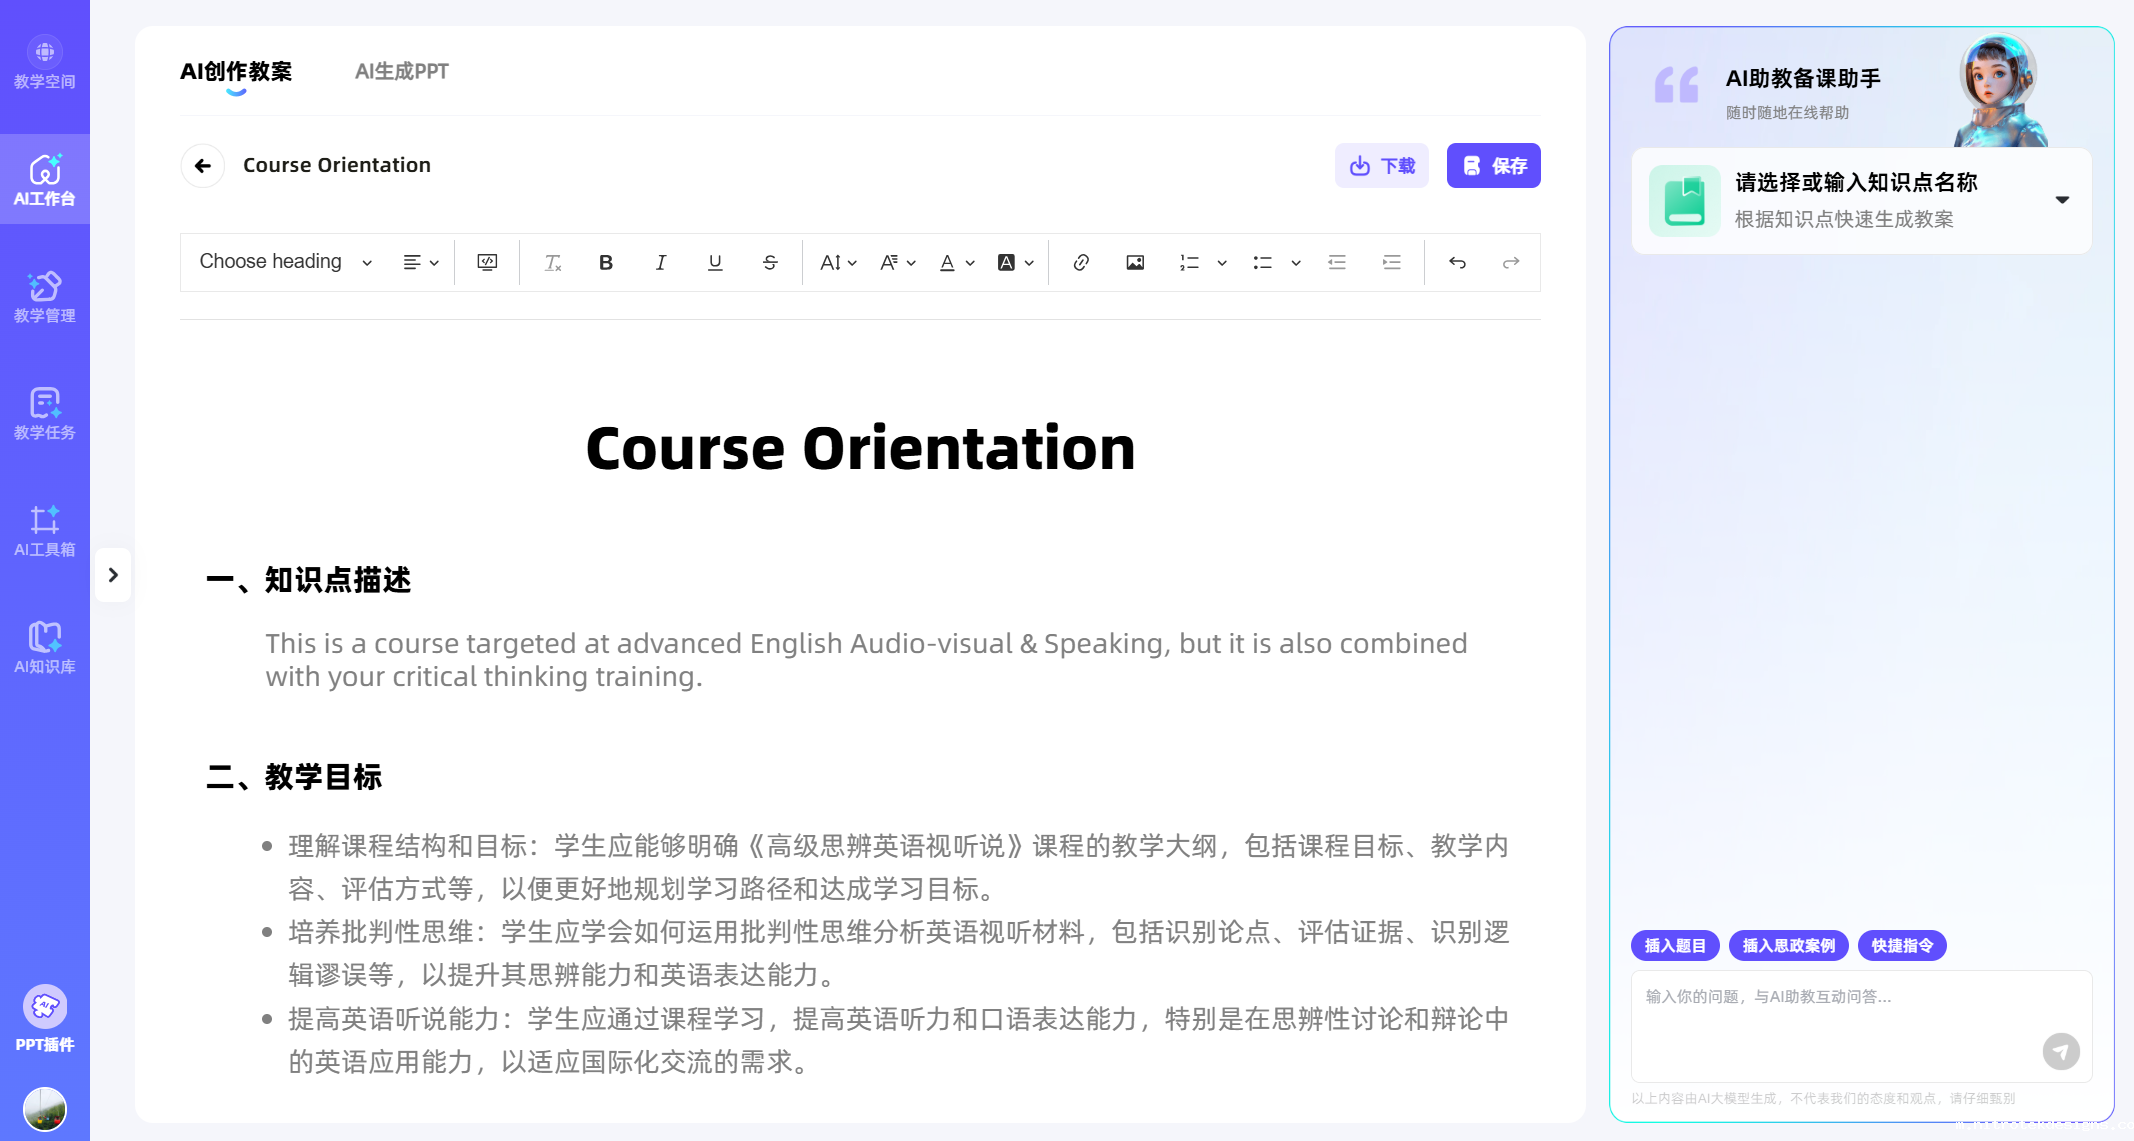Click the strikethrough icon
Image resolution: width=2134 pixels, height=1141 pixels.
[x=770, y=263]
